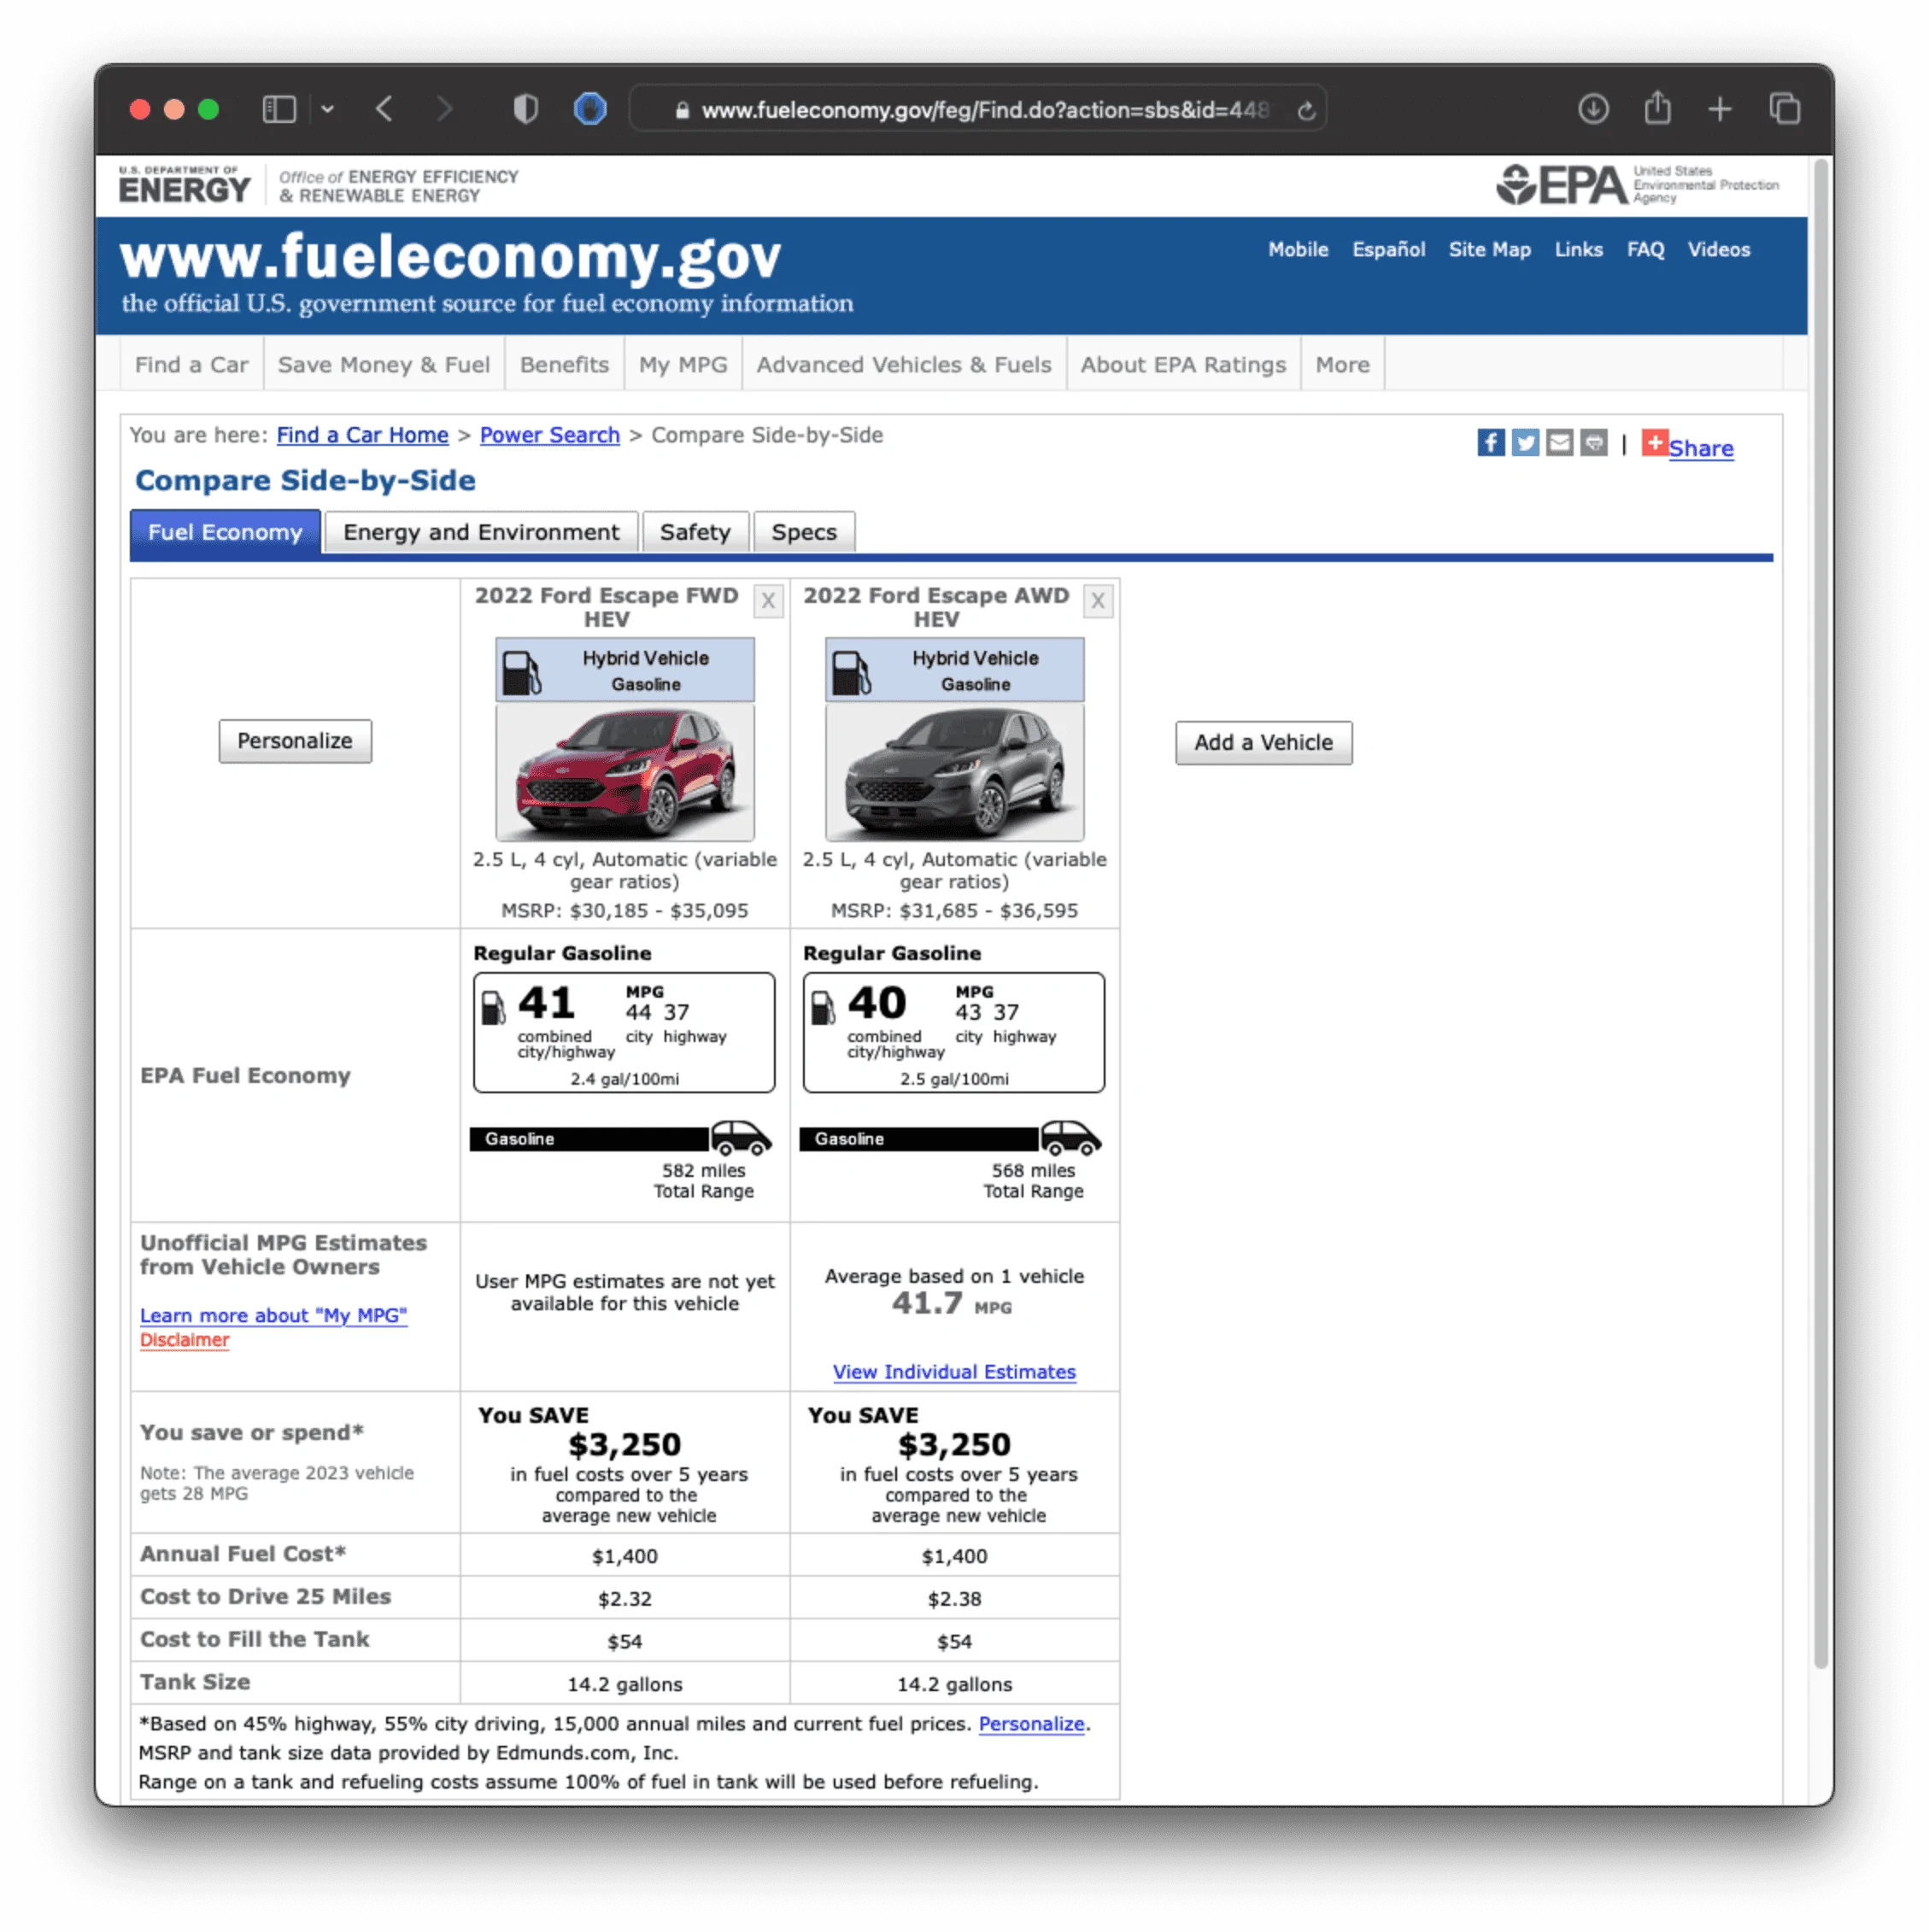Reload the current page
The height and width of the screenshot is (1932, 1929).
(1306, 110)
